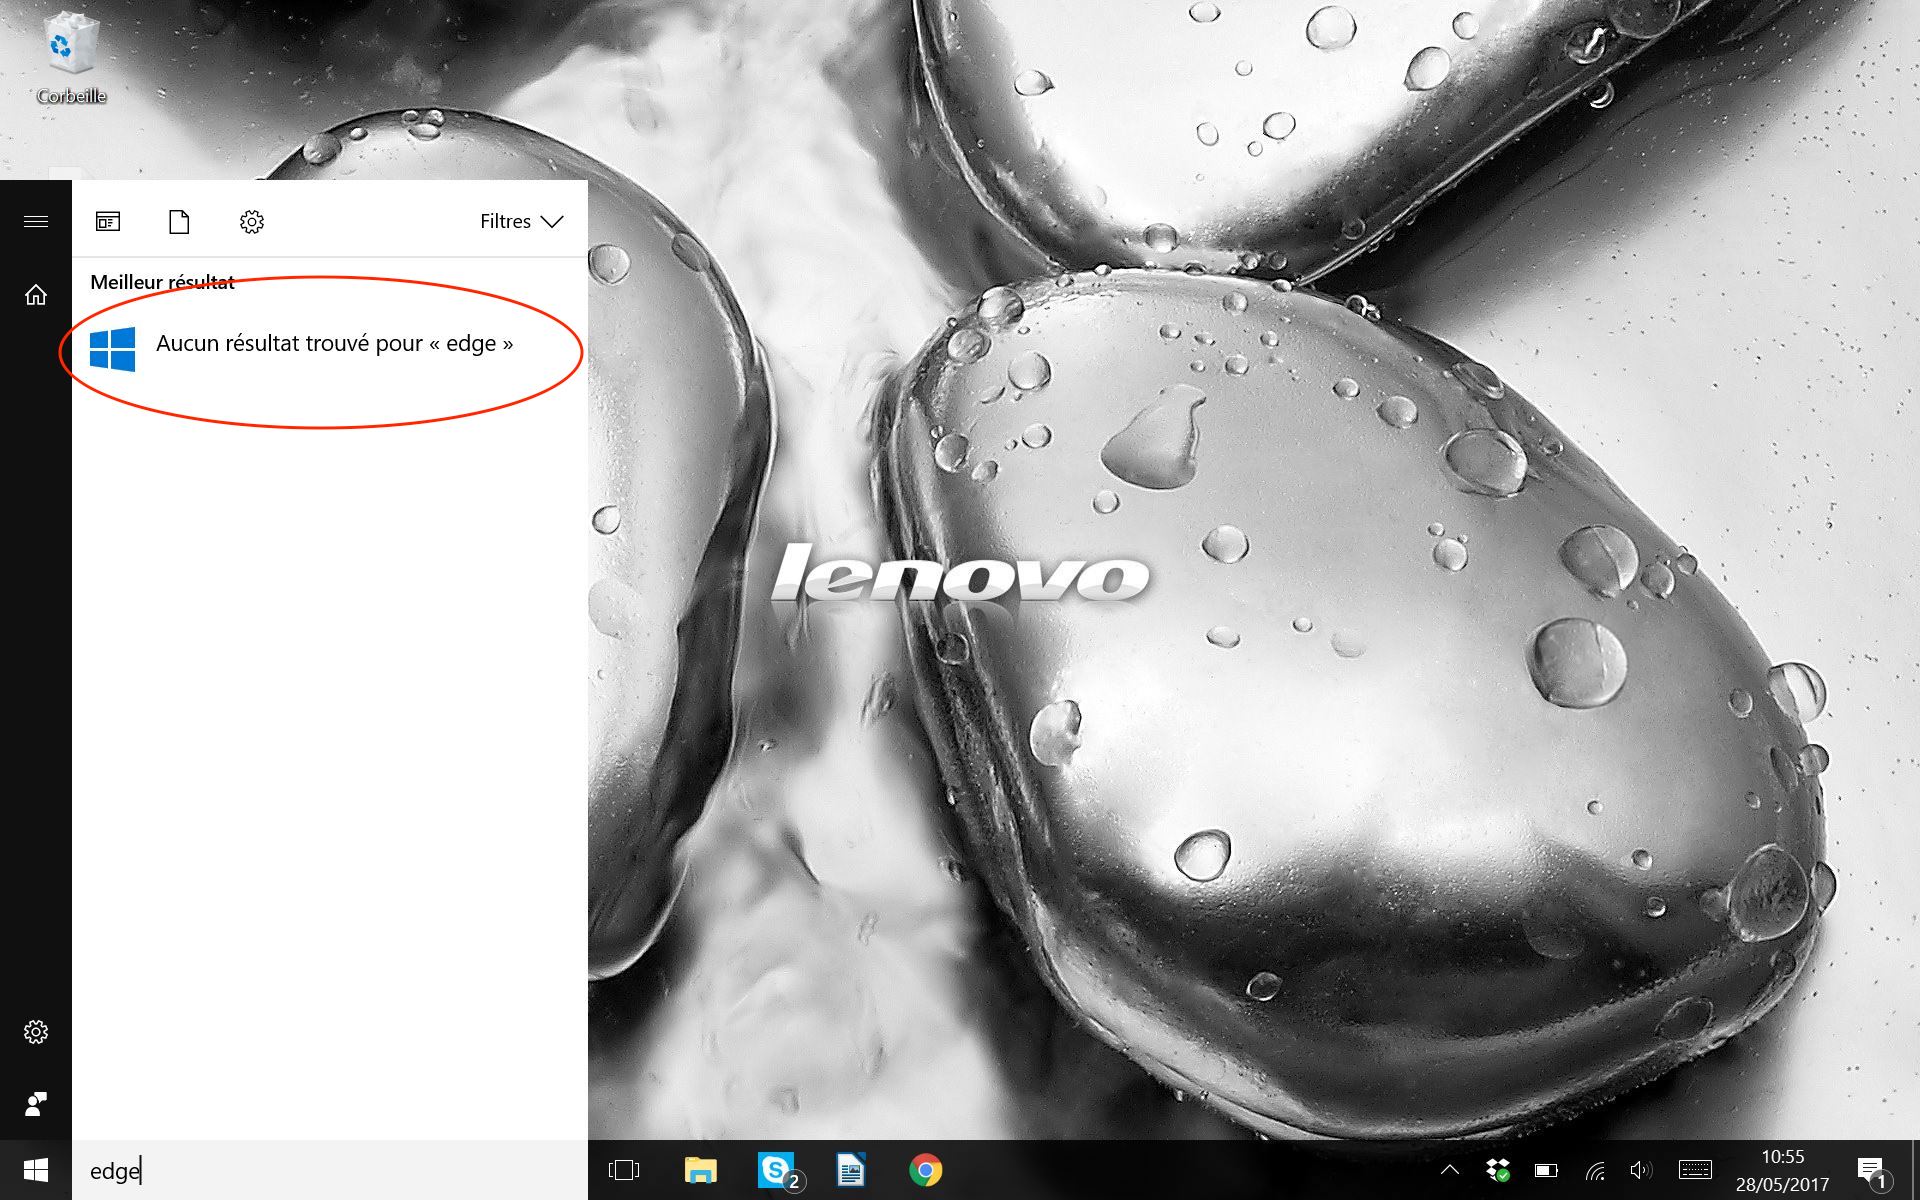Screen dimensions: 1920x1200
Task: Show hidden system tray icons
Action: (x=1449, y=1170)
